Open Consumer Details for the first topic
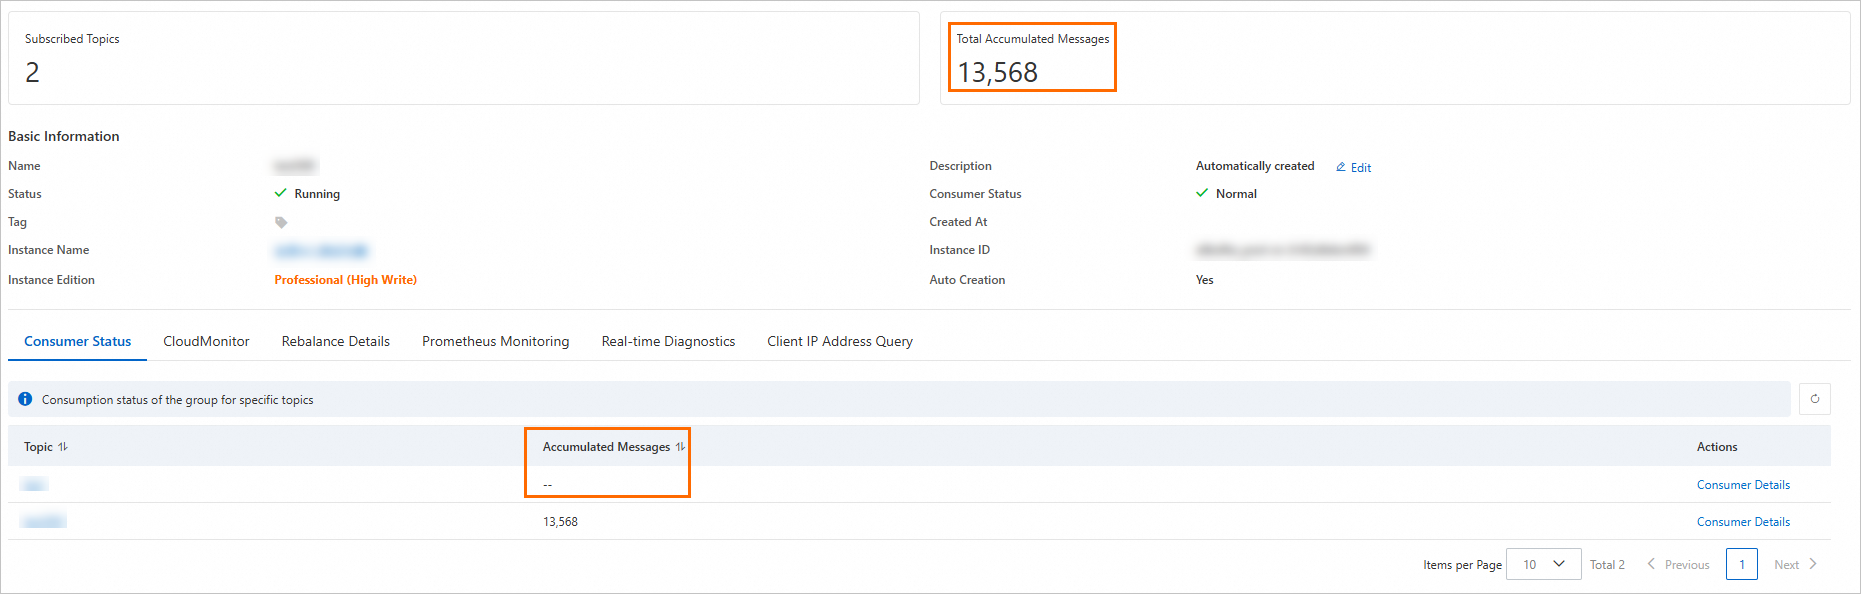The width and height of the screenshot is (1861, 594). pos(1743,485)
